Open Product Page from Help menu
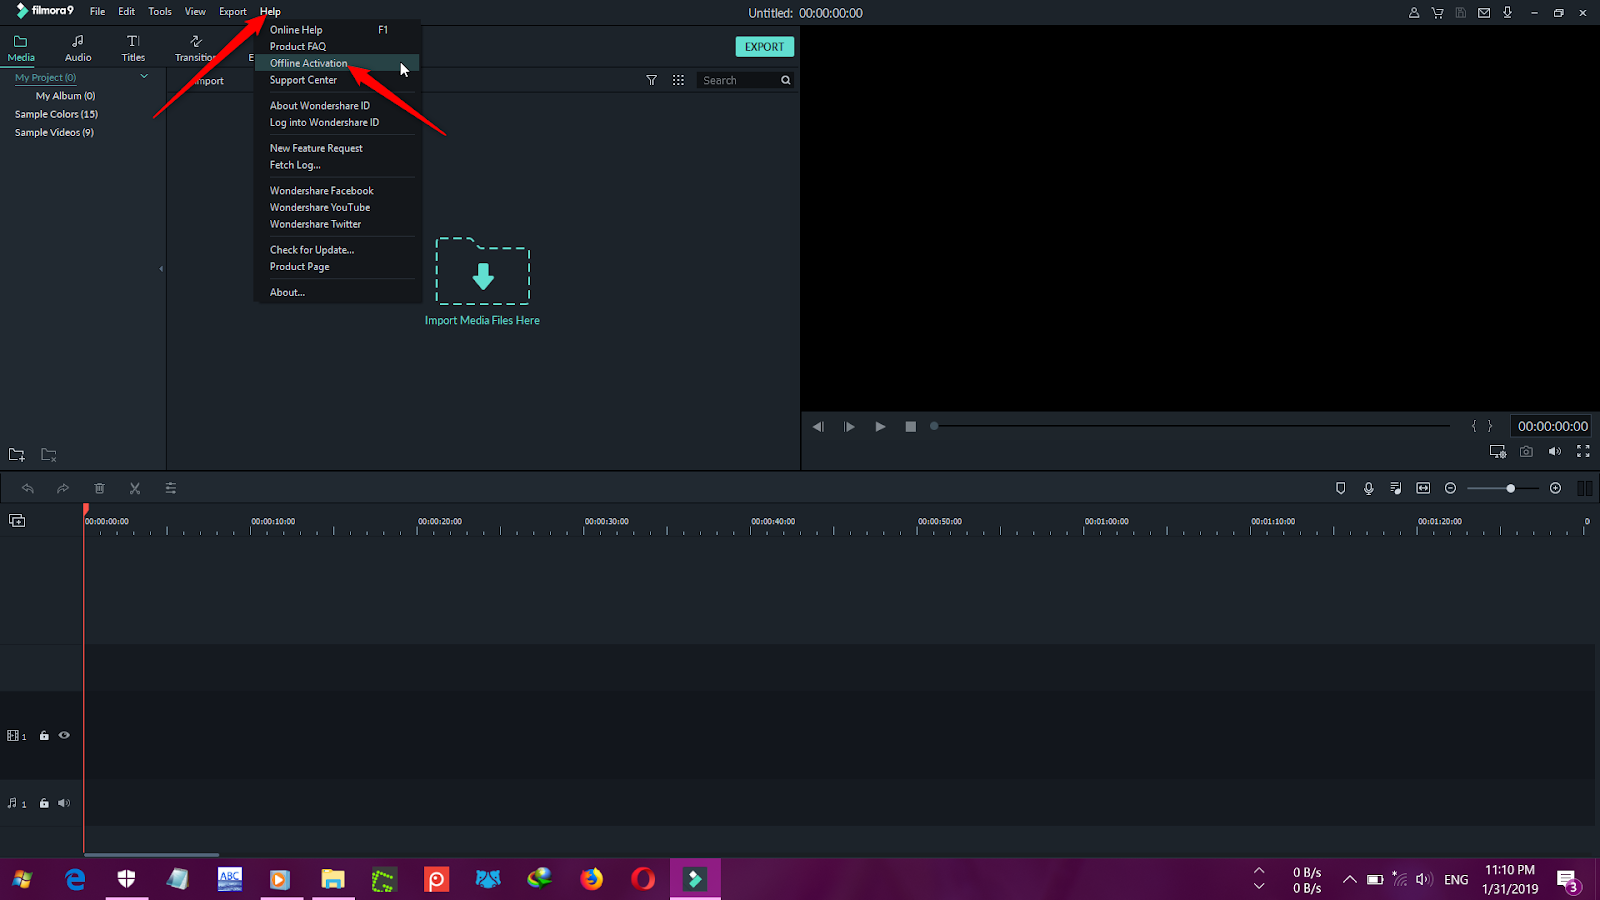The width and height of the screenshot is (1600, 900). (x=337, y=267)
